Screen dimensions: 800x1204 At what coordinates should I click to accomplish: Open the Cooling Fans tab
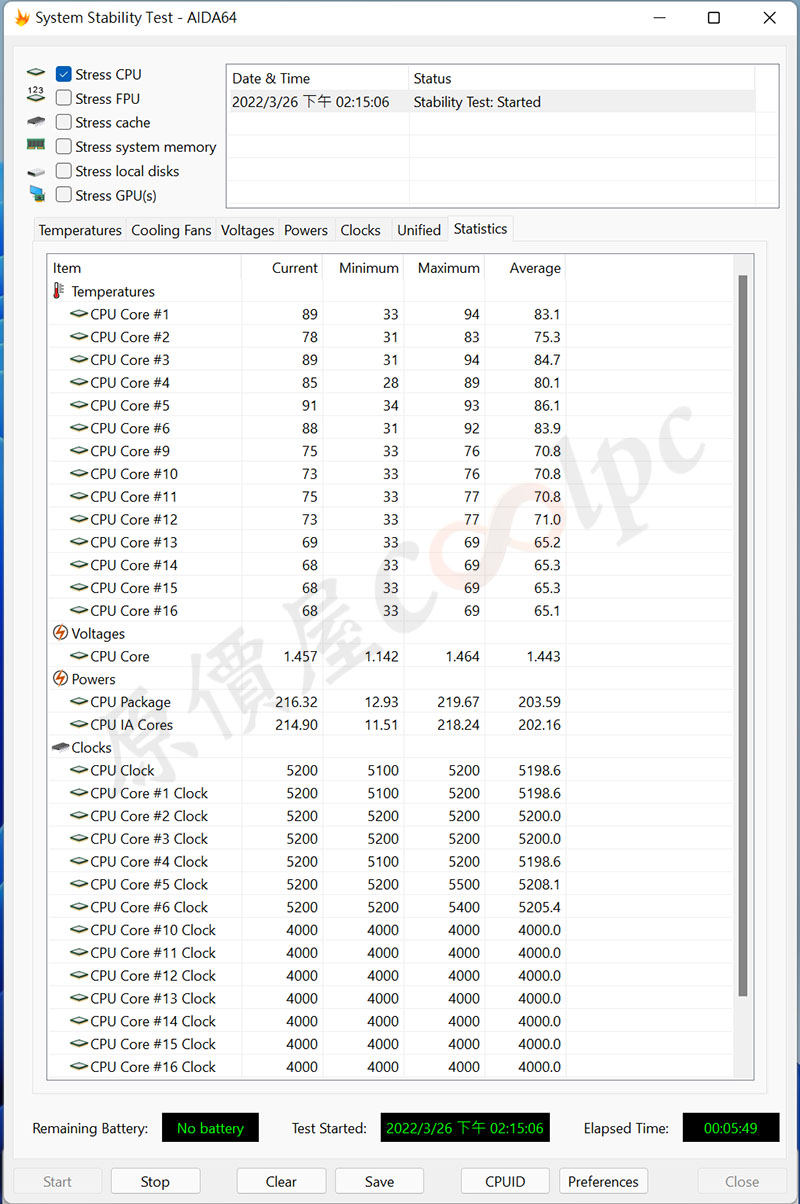click(x=171, y=230)
